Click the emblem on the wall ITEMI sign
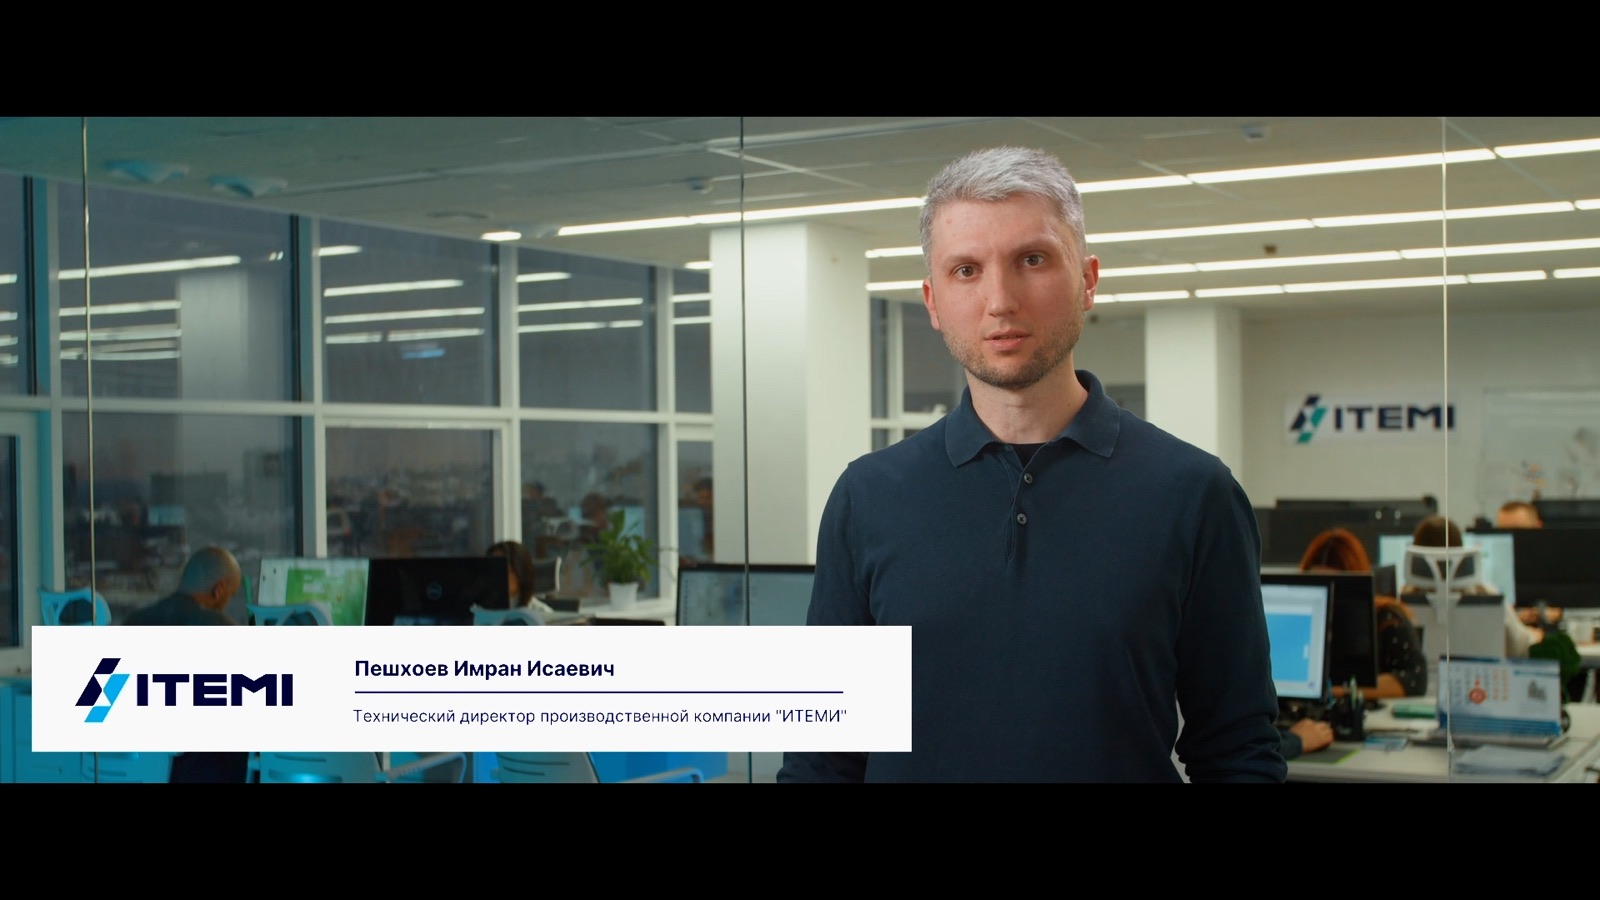This screenshot has width=1600, height=900. coord(1305,417)
